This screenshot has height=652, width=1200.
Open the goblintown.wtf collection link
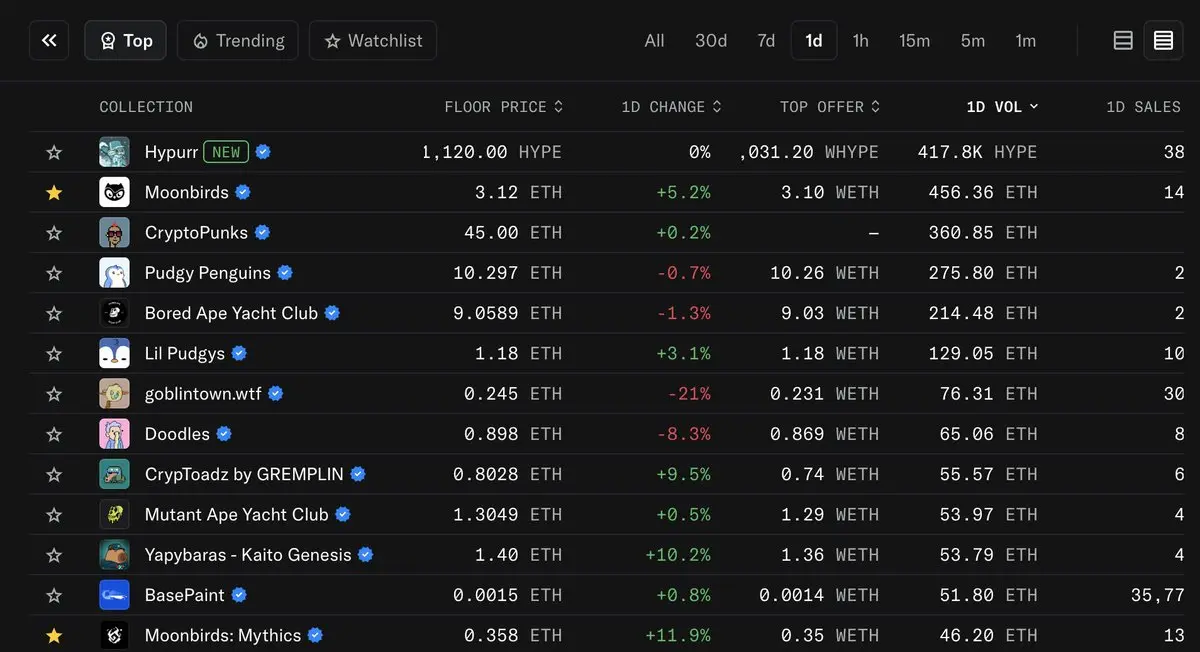tap(203, 394)
